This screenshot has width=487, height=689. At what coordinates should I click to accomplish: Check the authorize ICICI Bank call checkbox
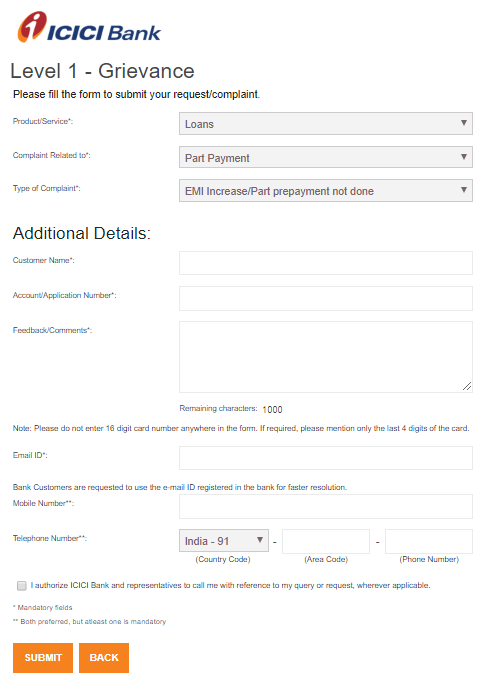click(x=22, y=585)
